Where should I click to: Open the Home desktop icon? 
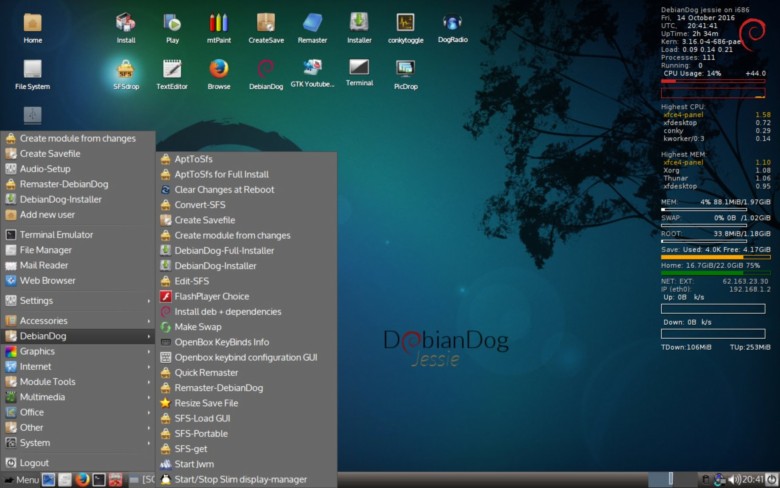(x=32, y=28)
